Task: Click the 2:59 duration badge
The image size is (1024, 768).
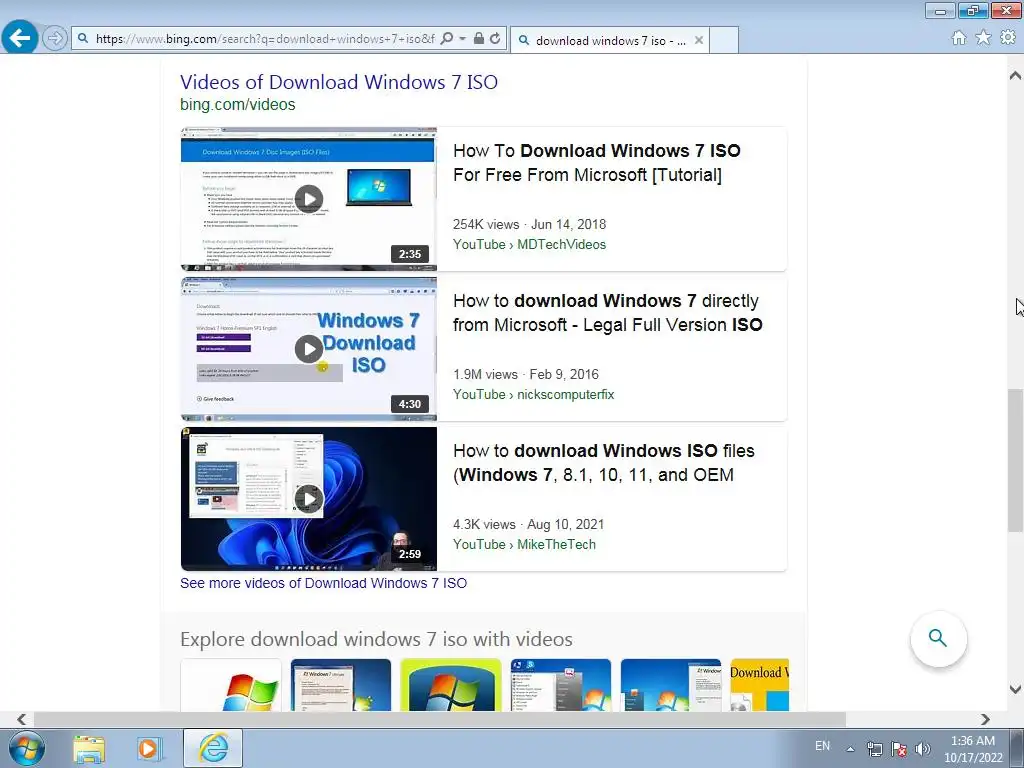Action: (x=410, y=554)
